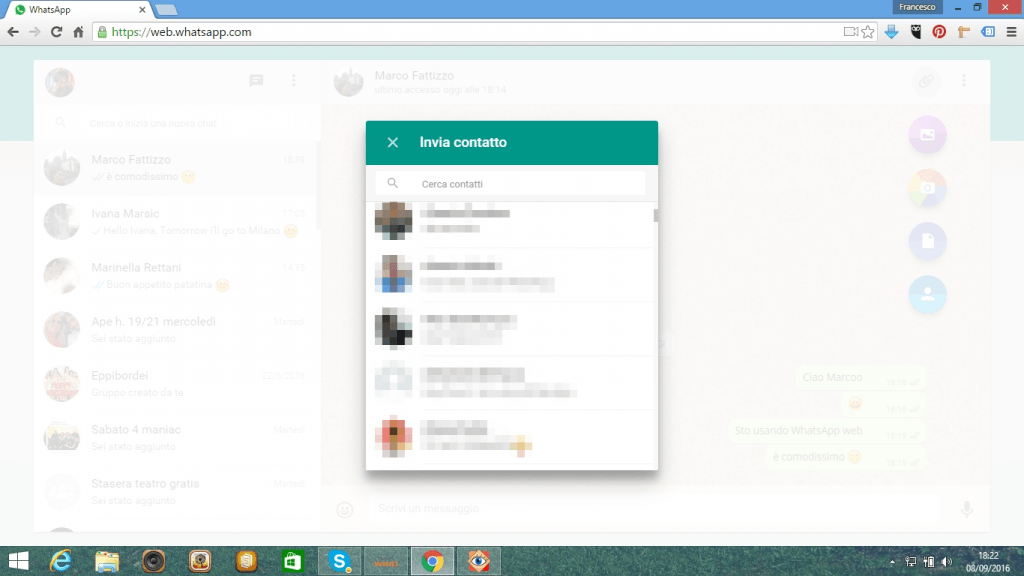Start recording a voice message
The image size is (1024, 576).
click(966, 509)
